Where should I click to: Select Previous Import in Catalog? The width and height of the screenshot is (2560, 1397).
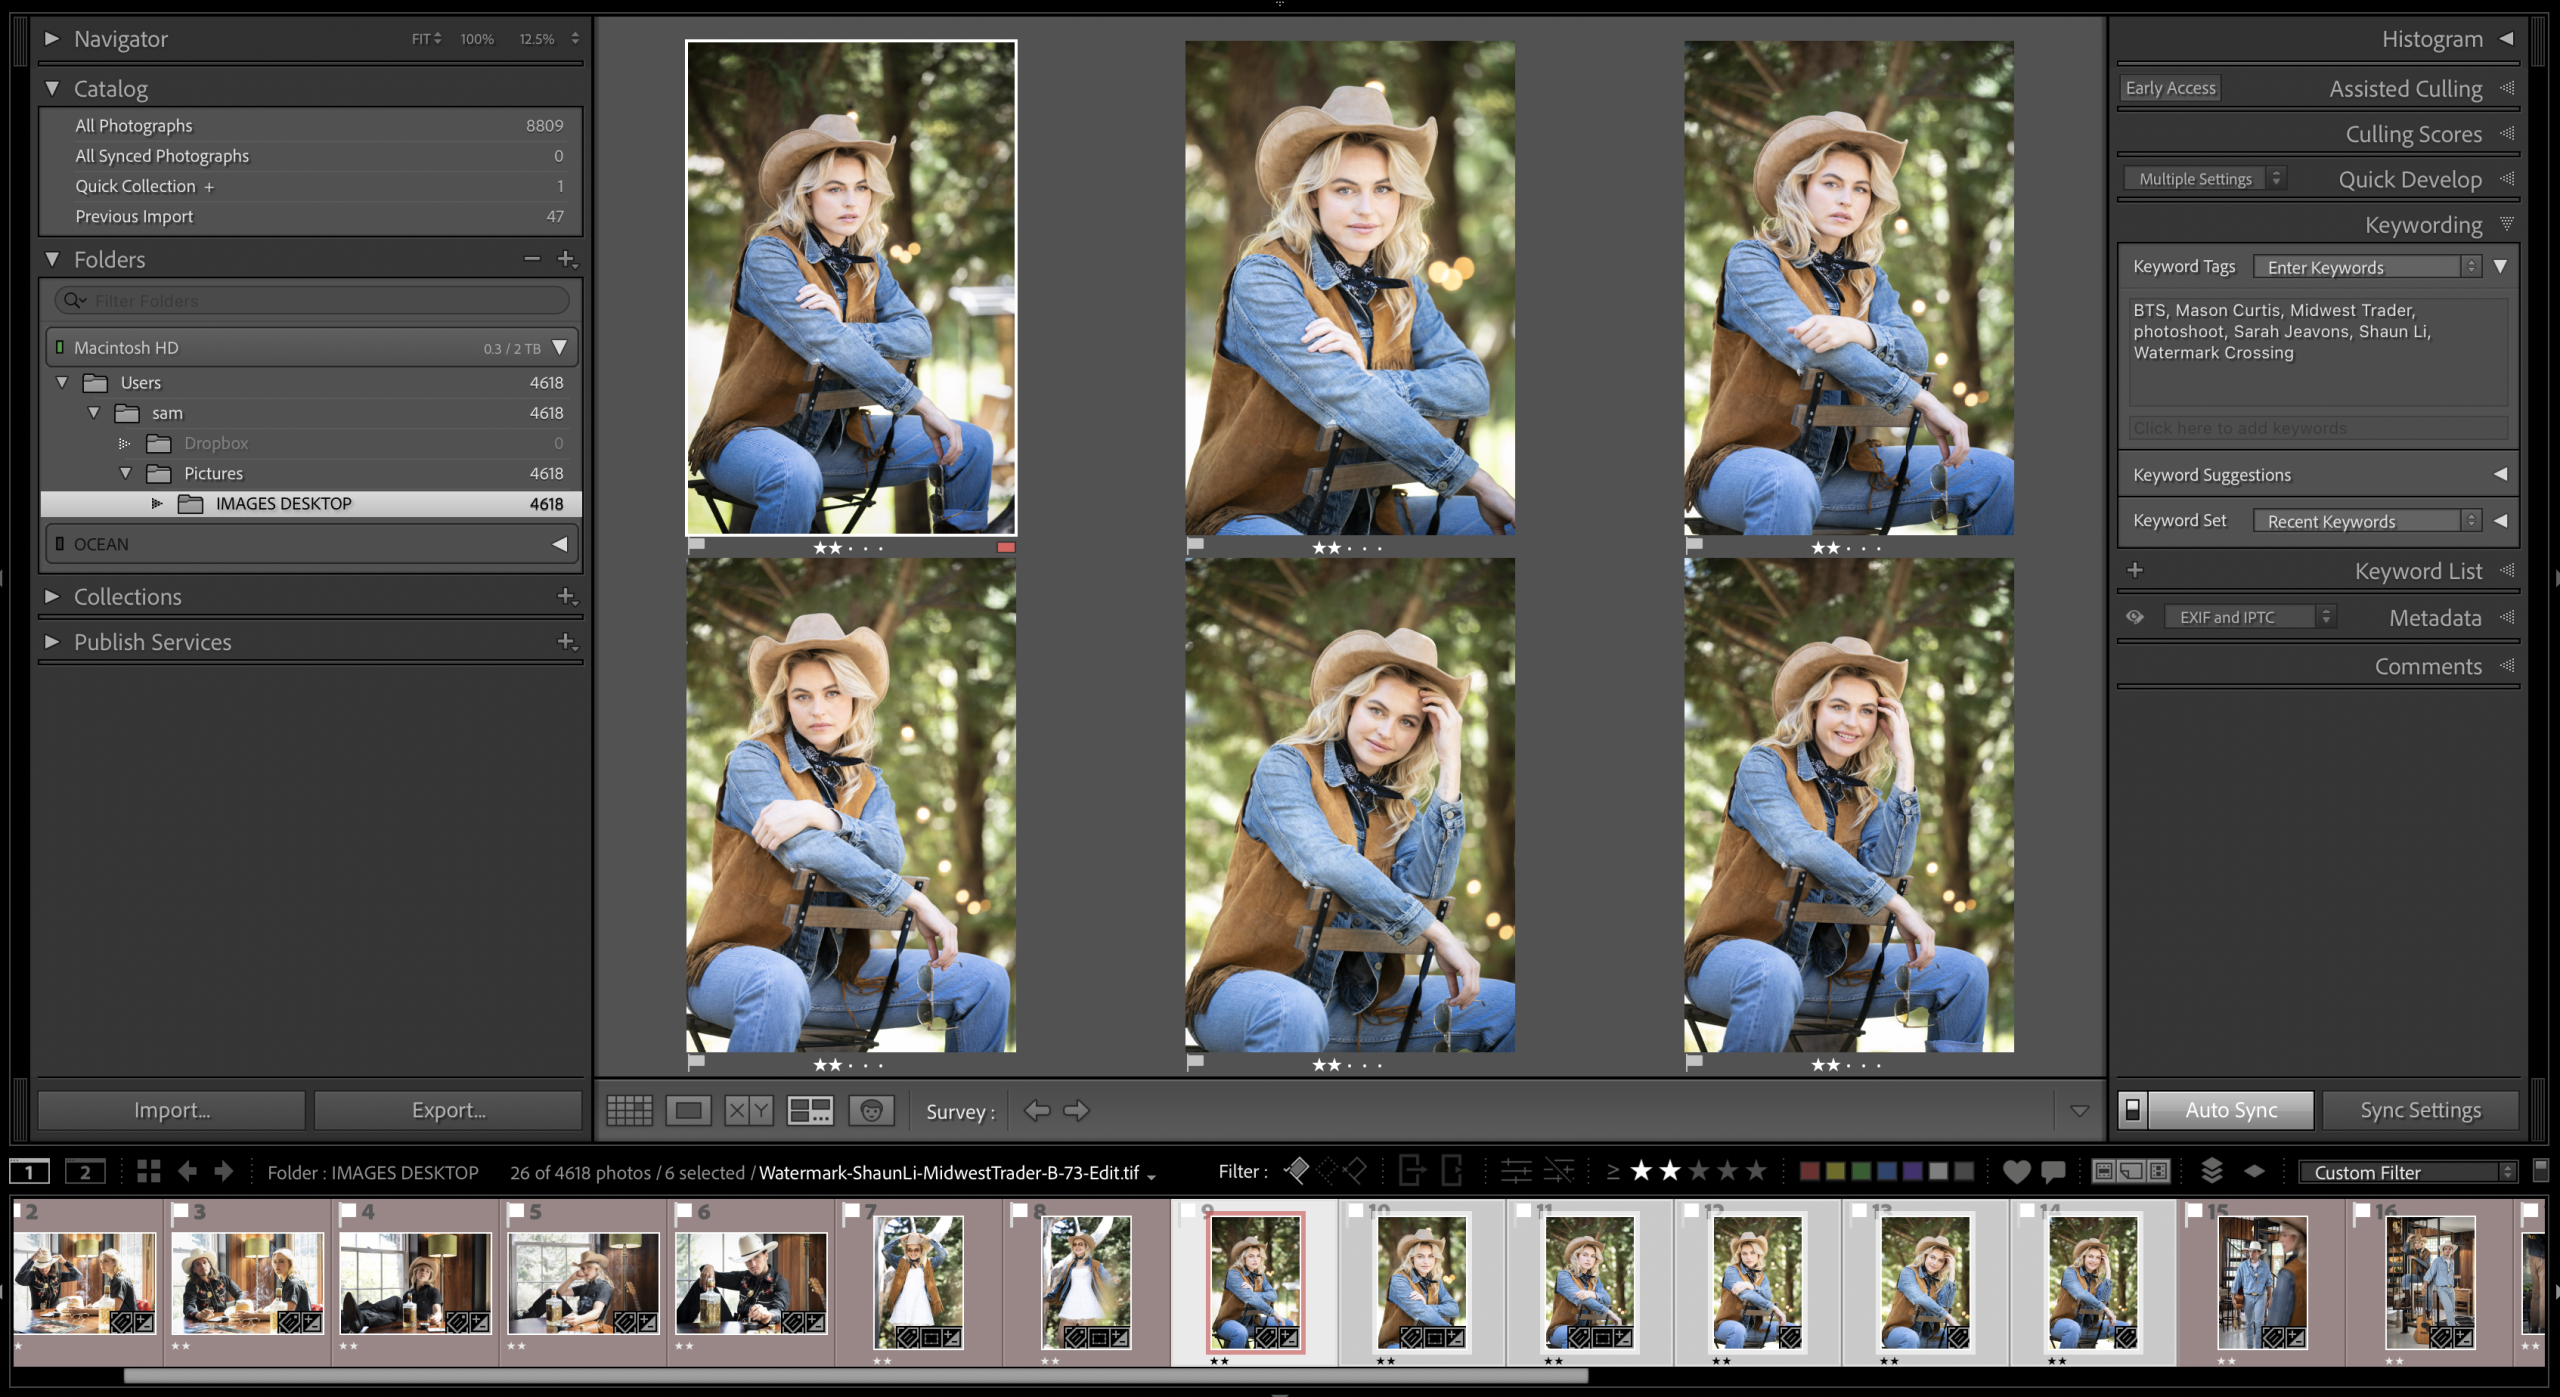[x=134, y=216]
